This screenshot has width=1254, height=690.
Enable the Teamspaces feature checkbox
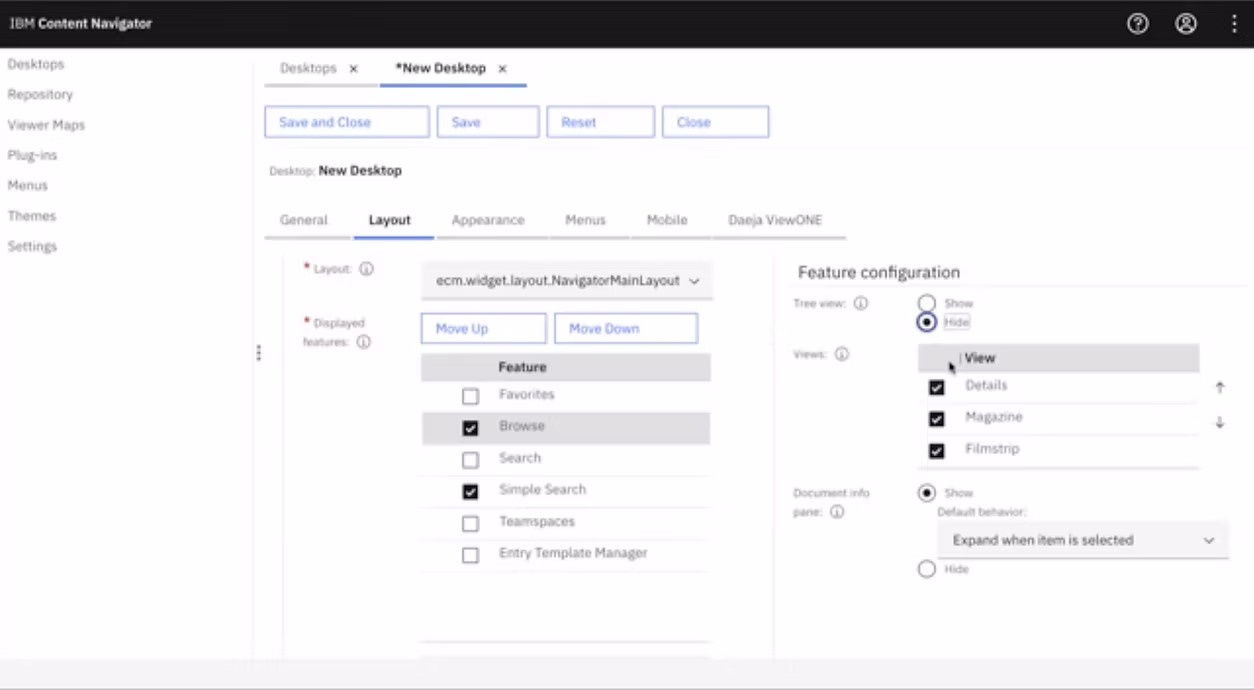[470, 523]
